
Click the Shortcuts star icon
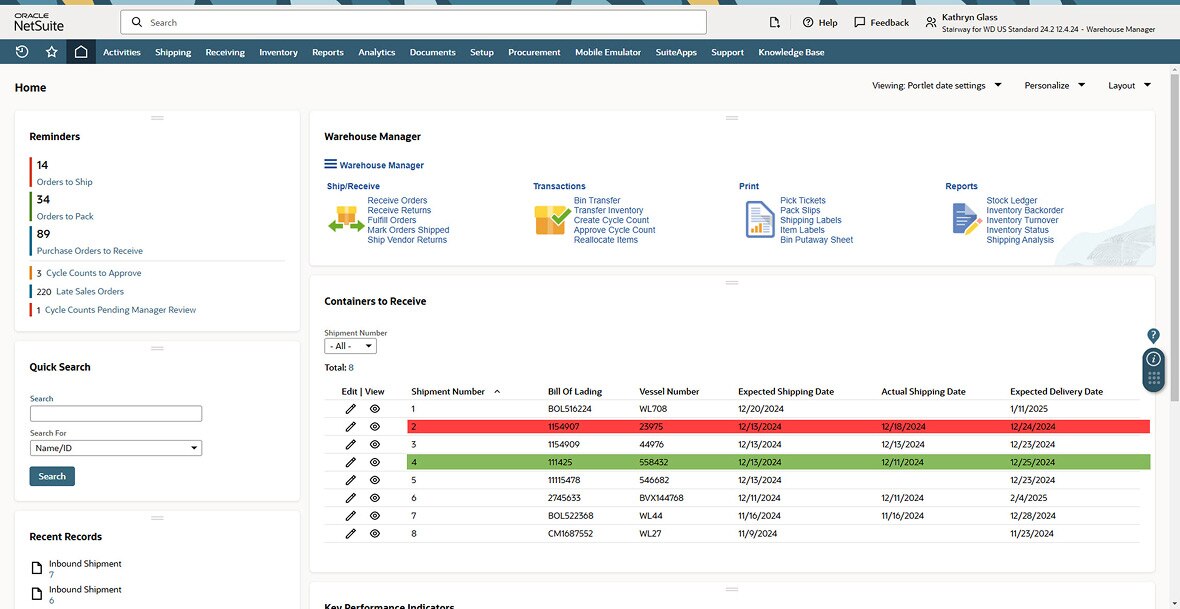point(52,52)
